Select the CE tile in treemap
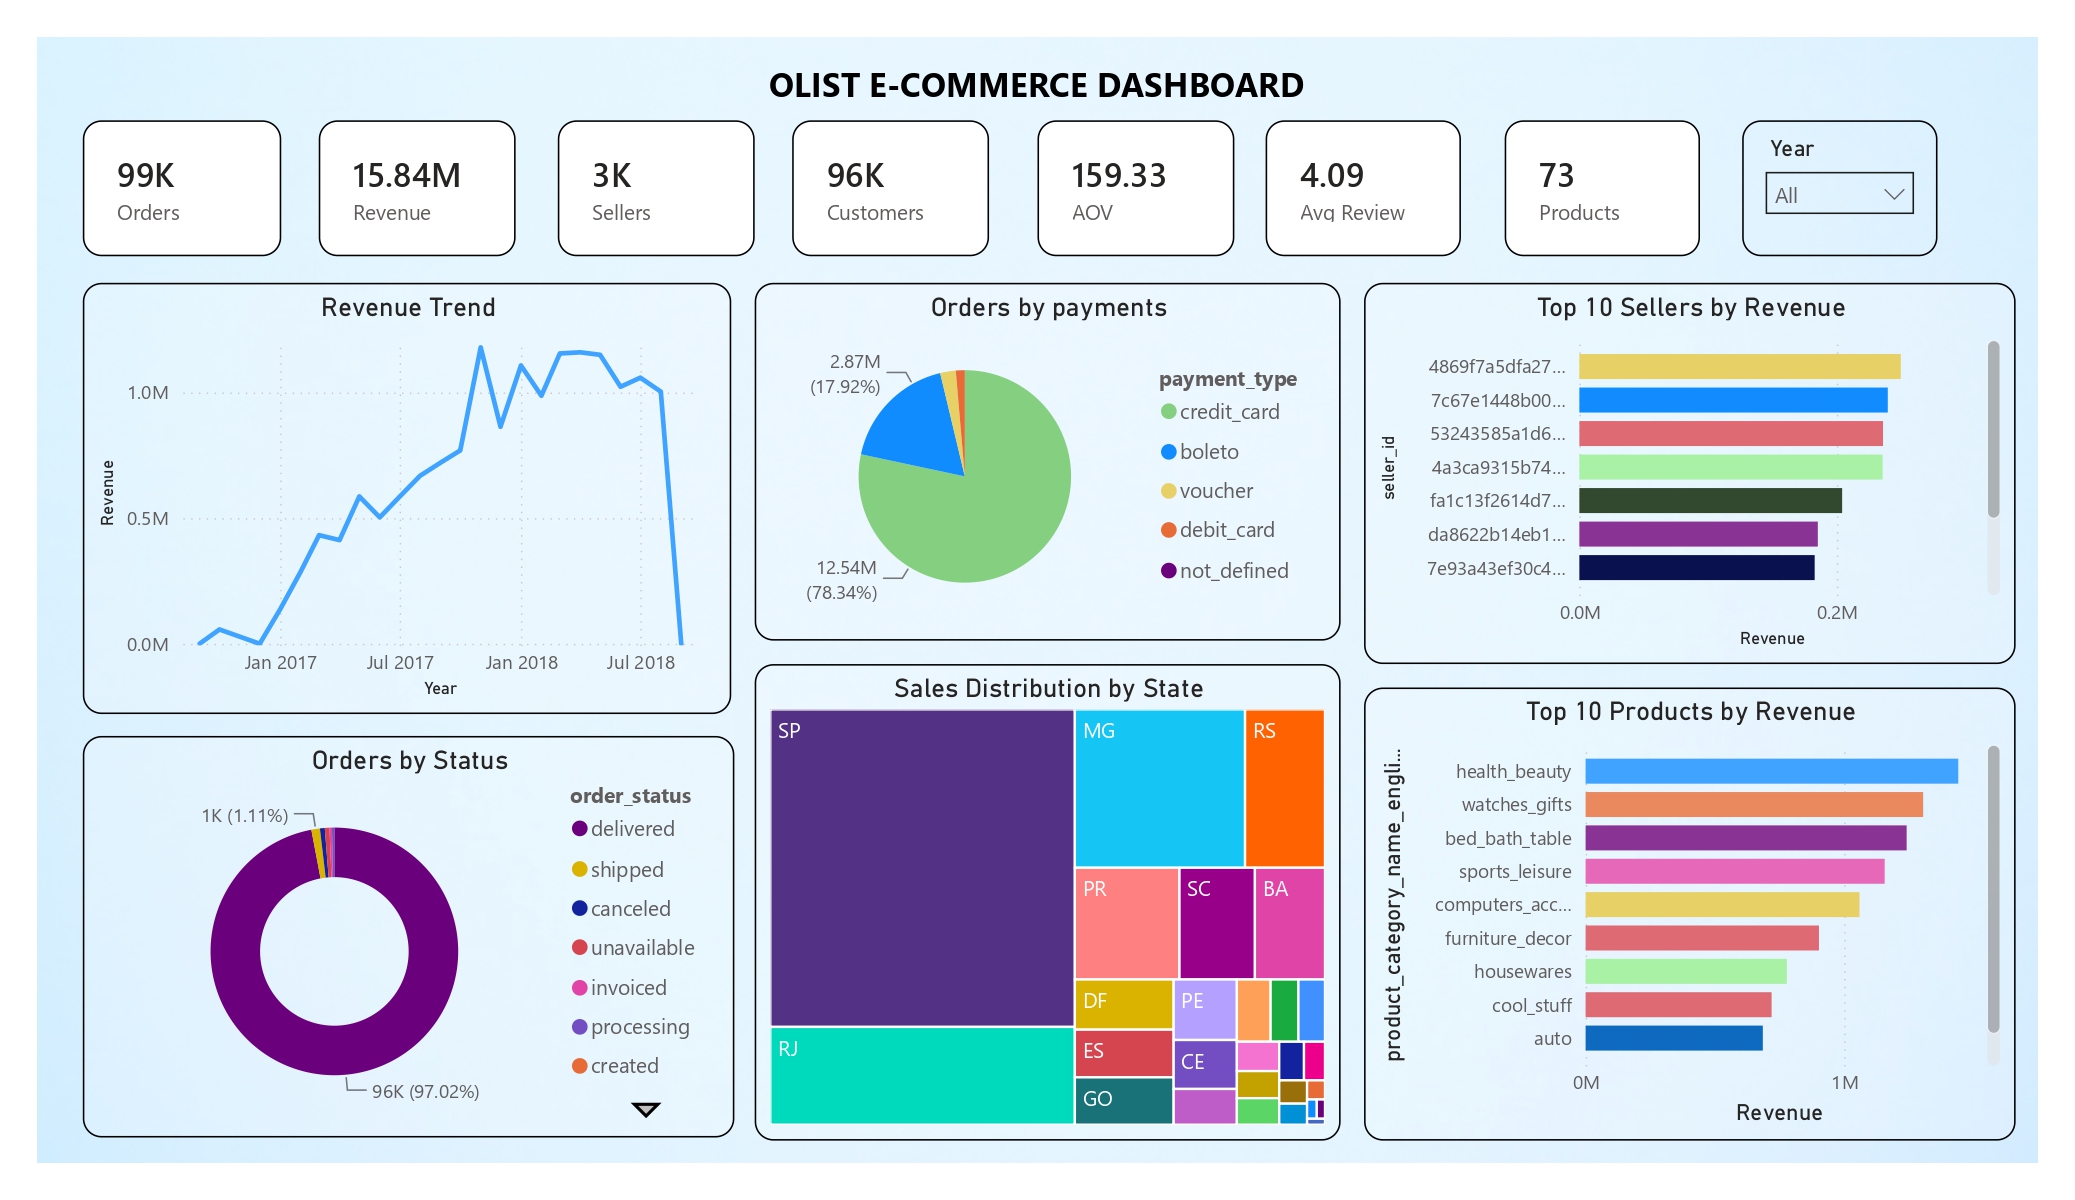This screenshot has width=2075, height=1200. [1205, 1064]
